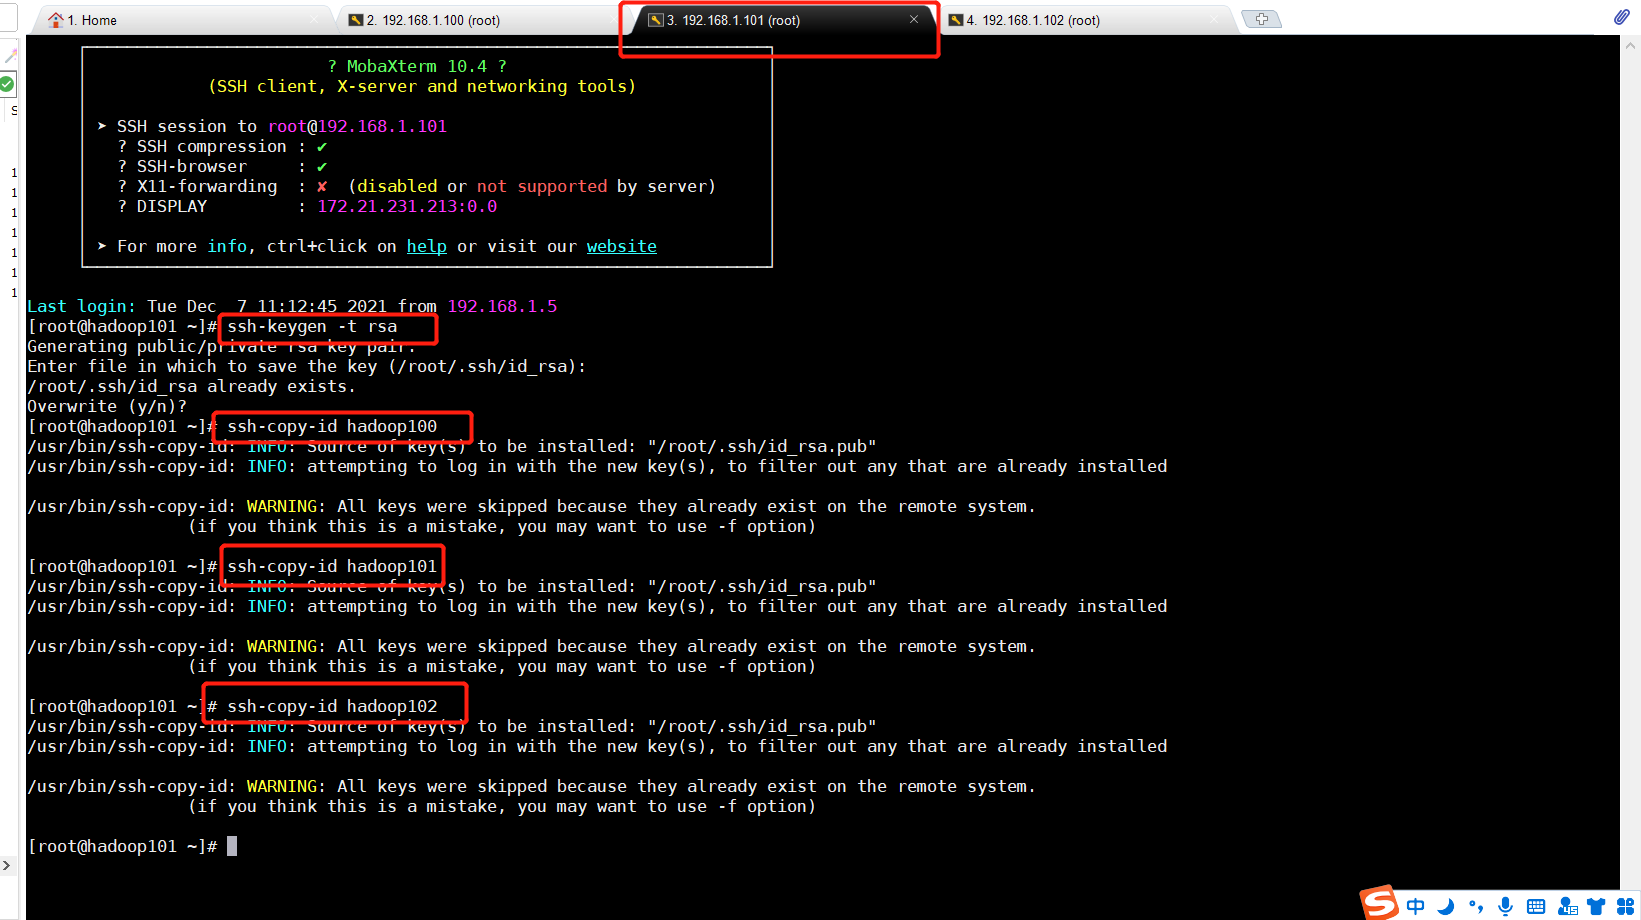1641x920 pixels.
Task: Click the ssh-copy-id hadoop102 command text
Action: point(332,706)
